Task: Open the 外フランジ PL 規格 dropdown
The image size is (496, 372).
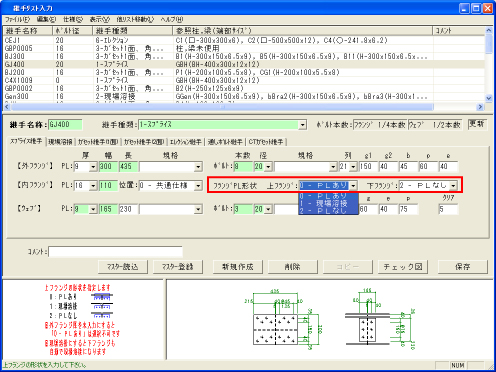Action: (x=198, y=167)
